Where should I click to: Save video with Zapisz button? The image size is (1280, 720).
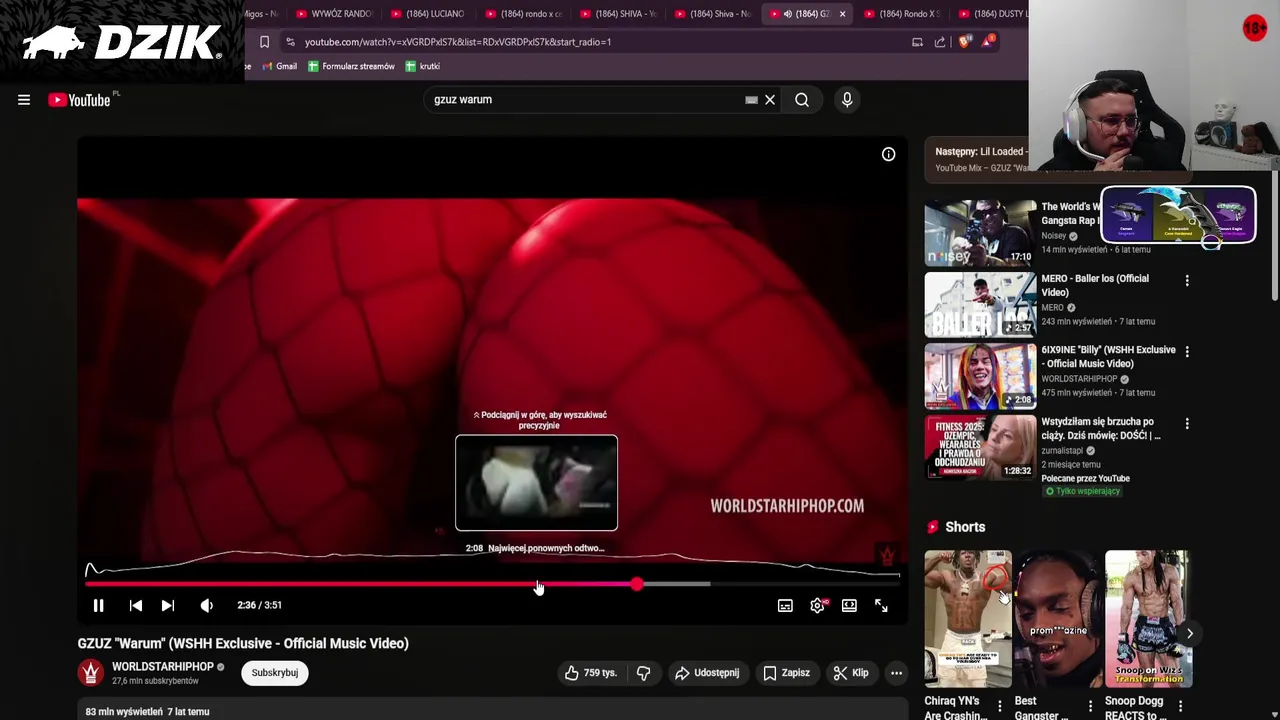pos(786,673)
